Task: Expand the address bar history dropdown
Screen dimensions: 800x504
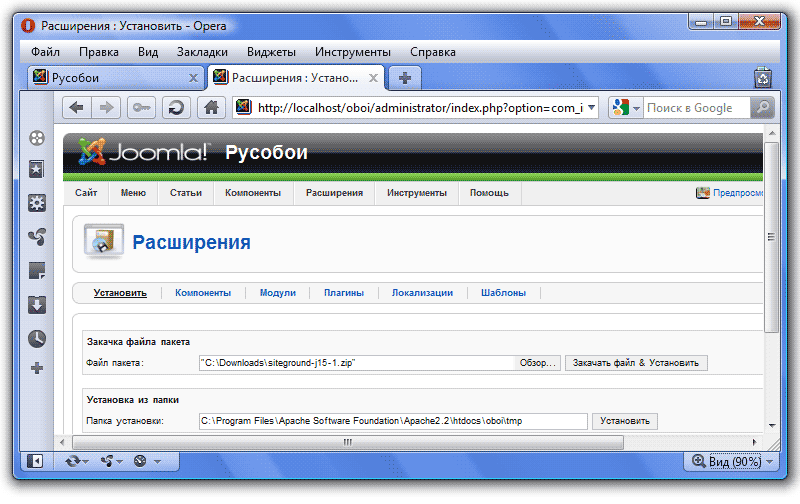Action: point(591,107)
